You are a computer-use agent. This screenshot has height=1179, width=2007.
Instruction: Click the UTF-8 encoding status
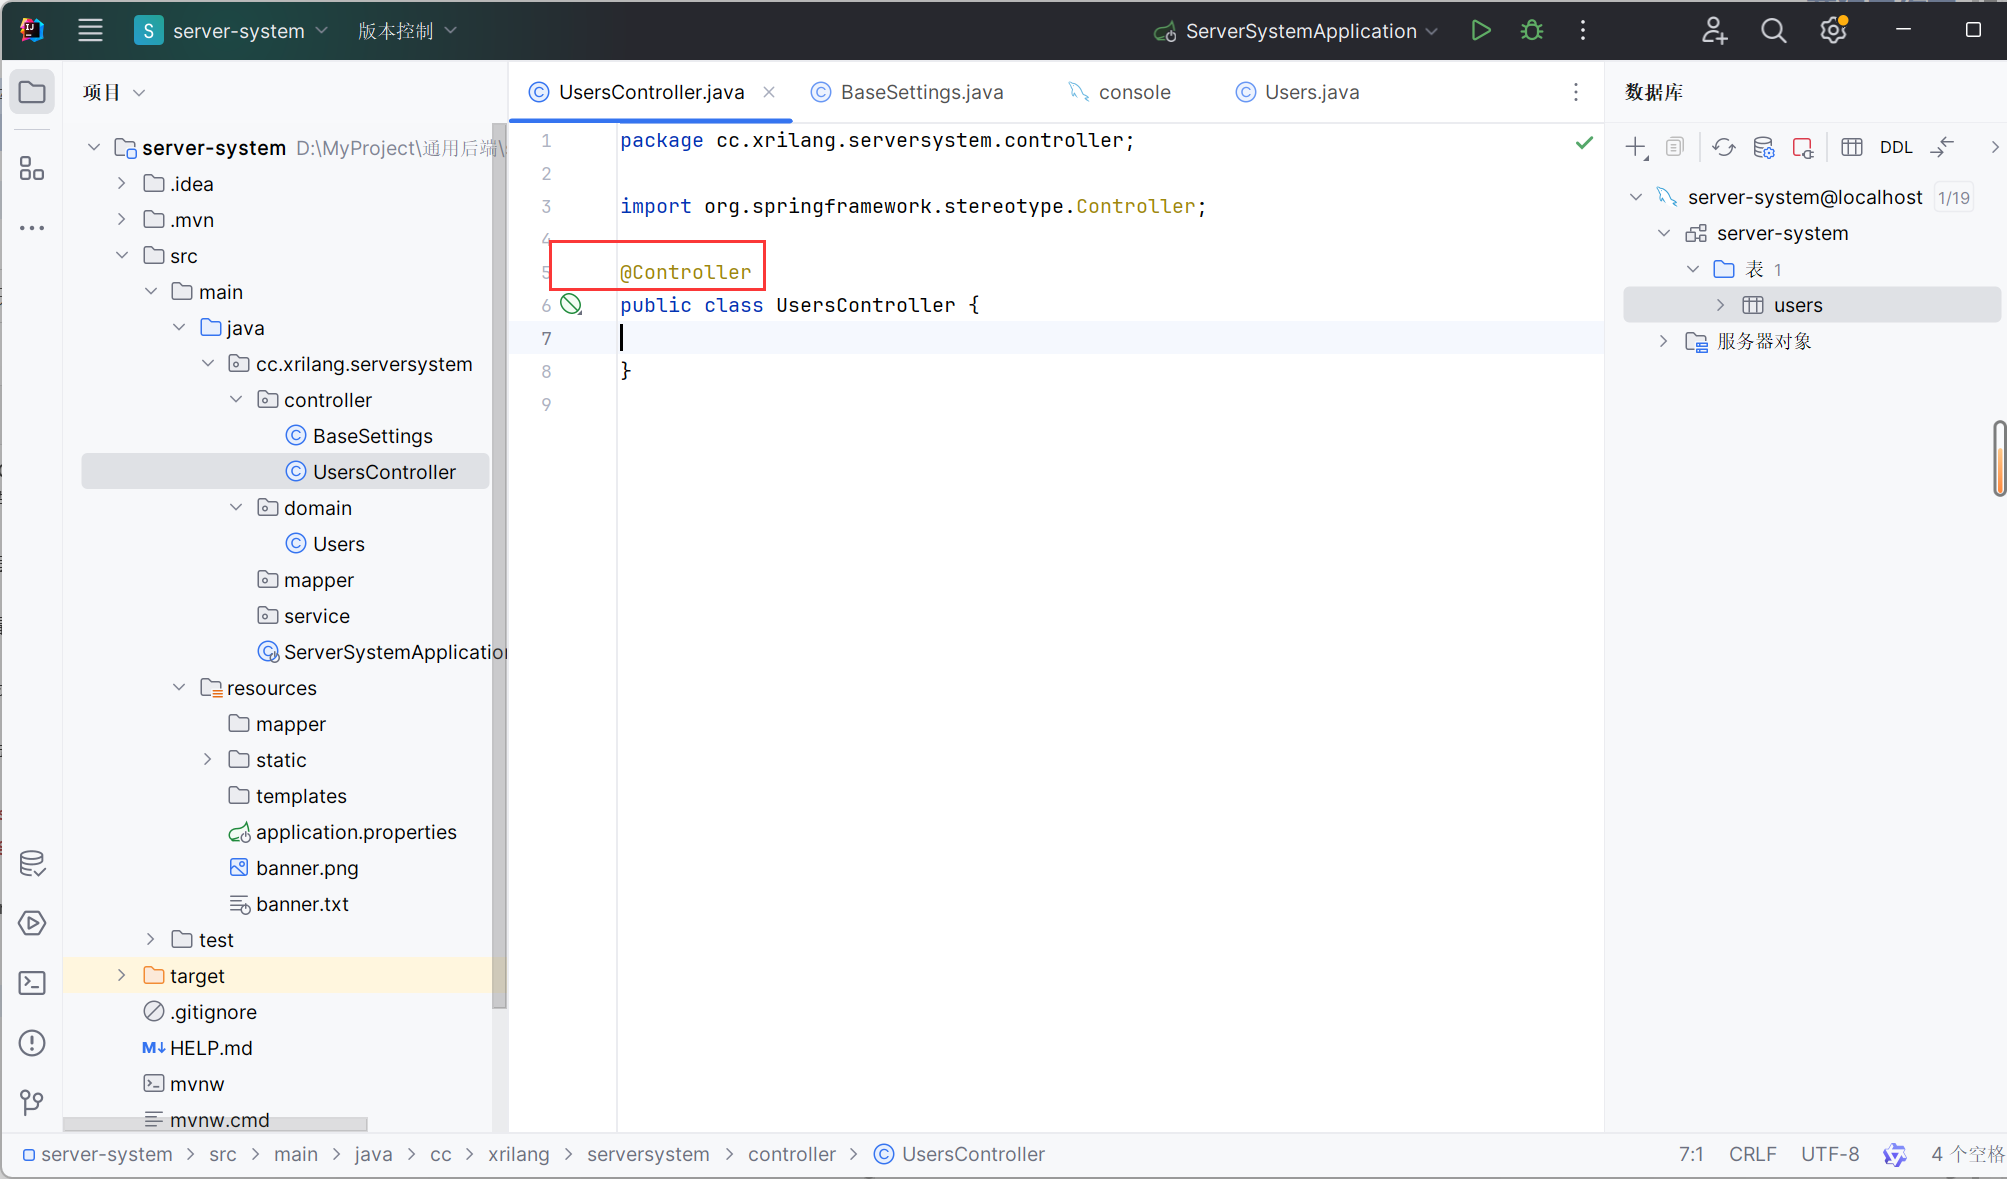1830,1155
